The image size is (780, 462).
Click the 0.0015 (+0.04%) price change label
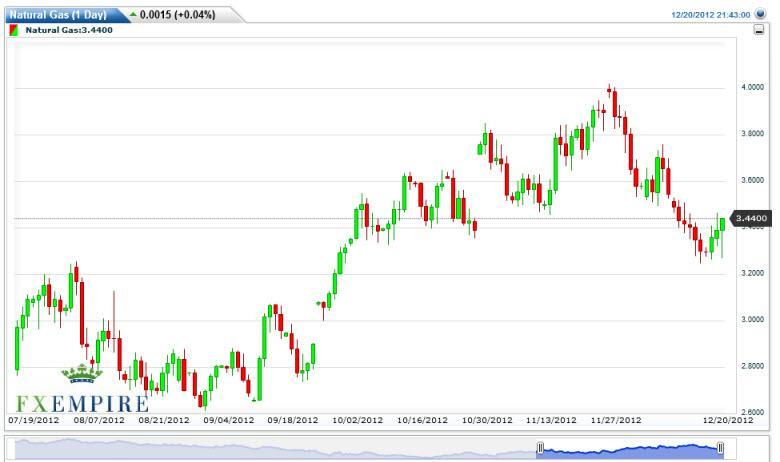click(177, 15)
